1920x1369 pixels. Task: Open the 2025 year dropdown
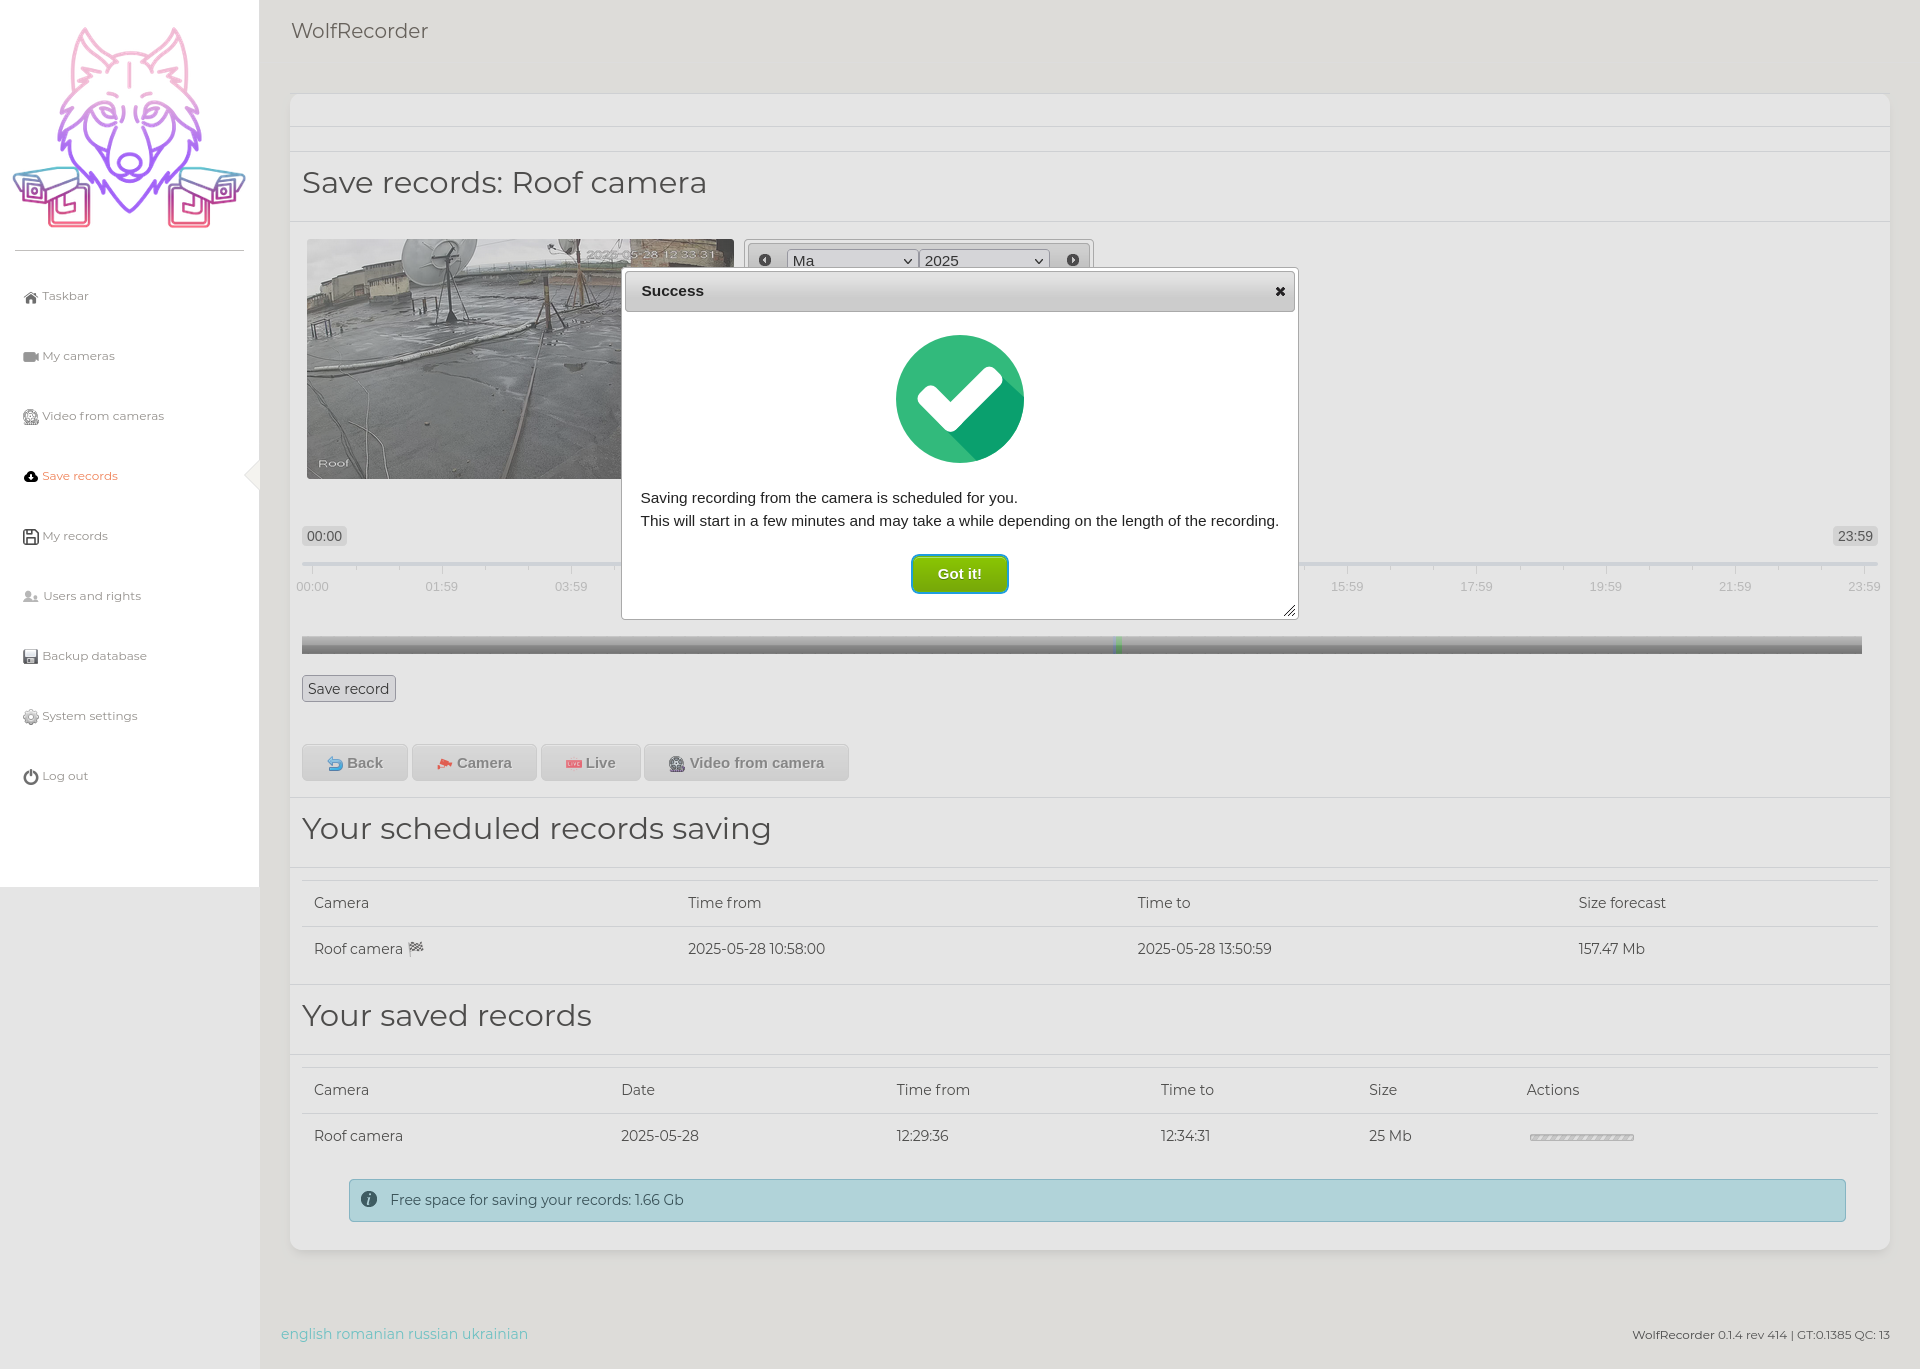coord(984,260)
